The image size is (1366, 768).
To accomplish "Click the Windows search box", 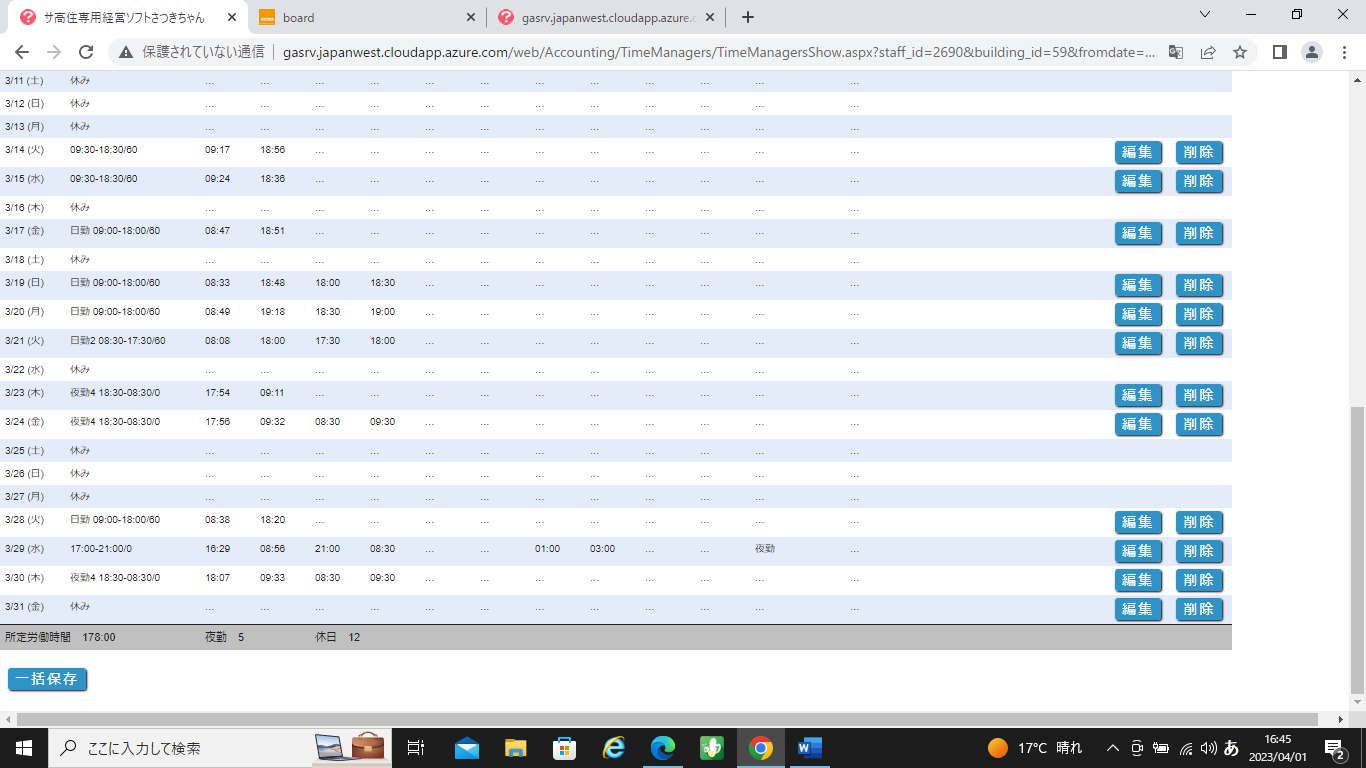I will coord(180,748).
